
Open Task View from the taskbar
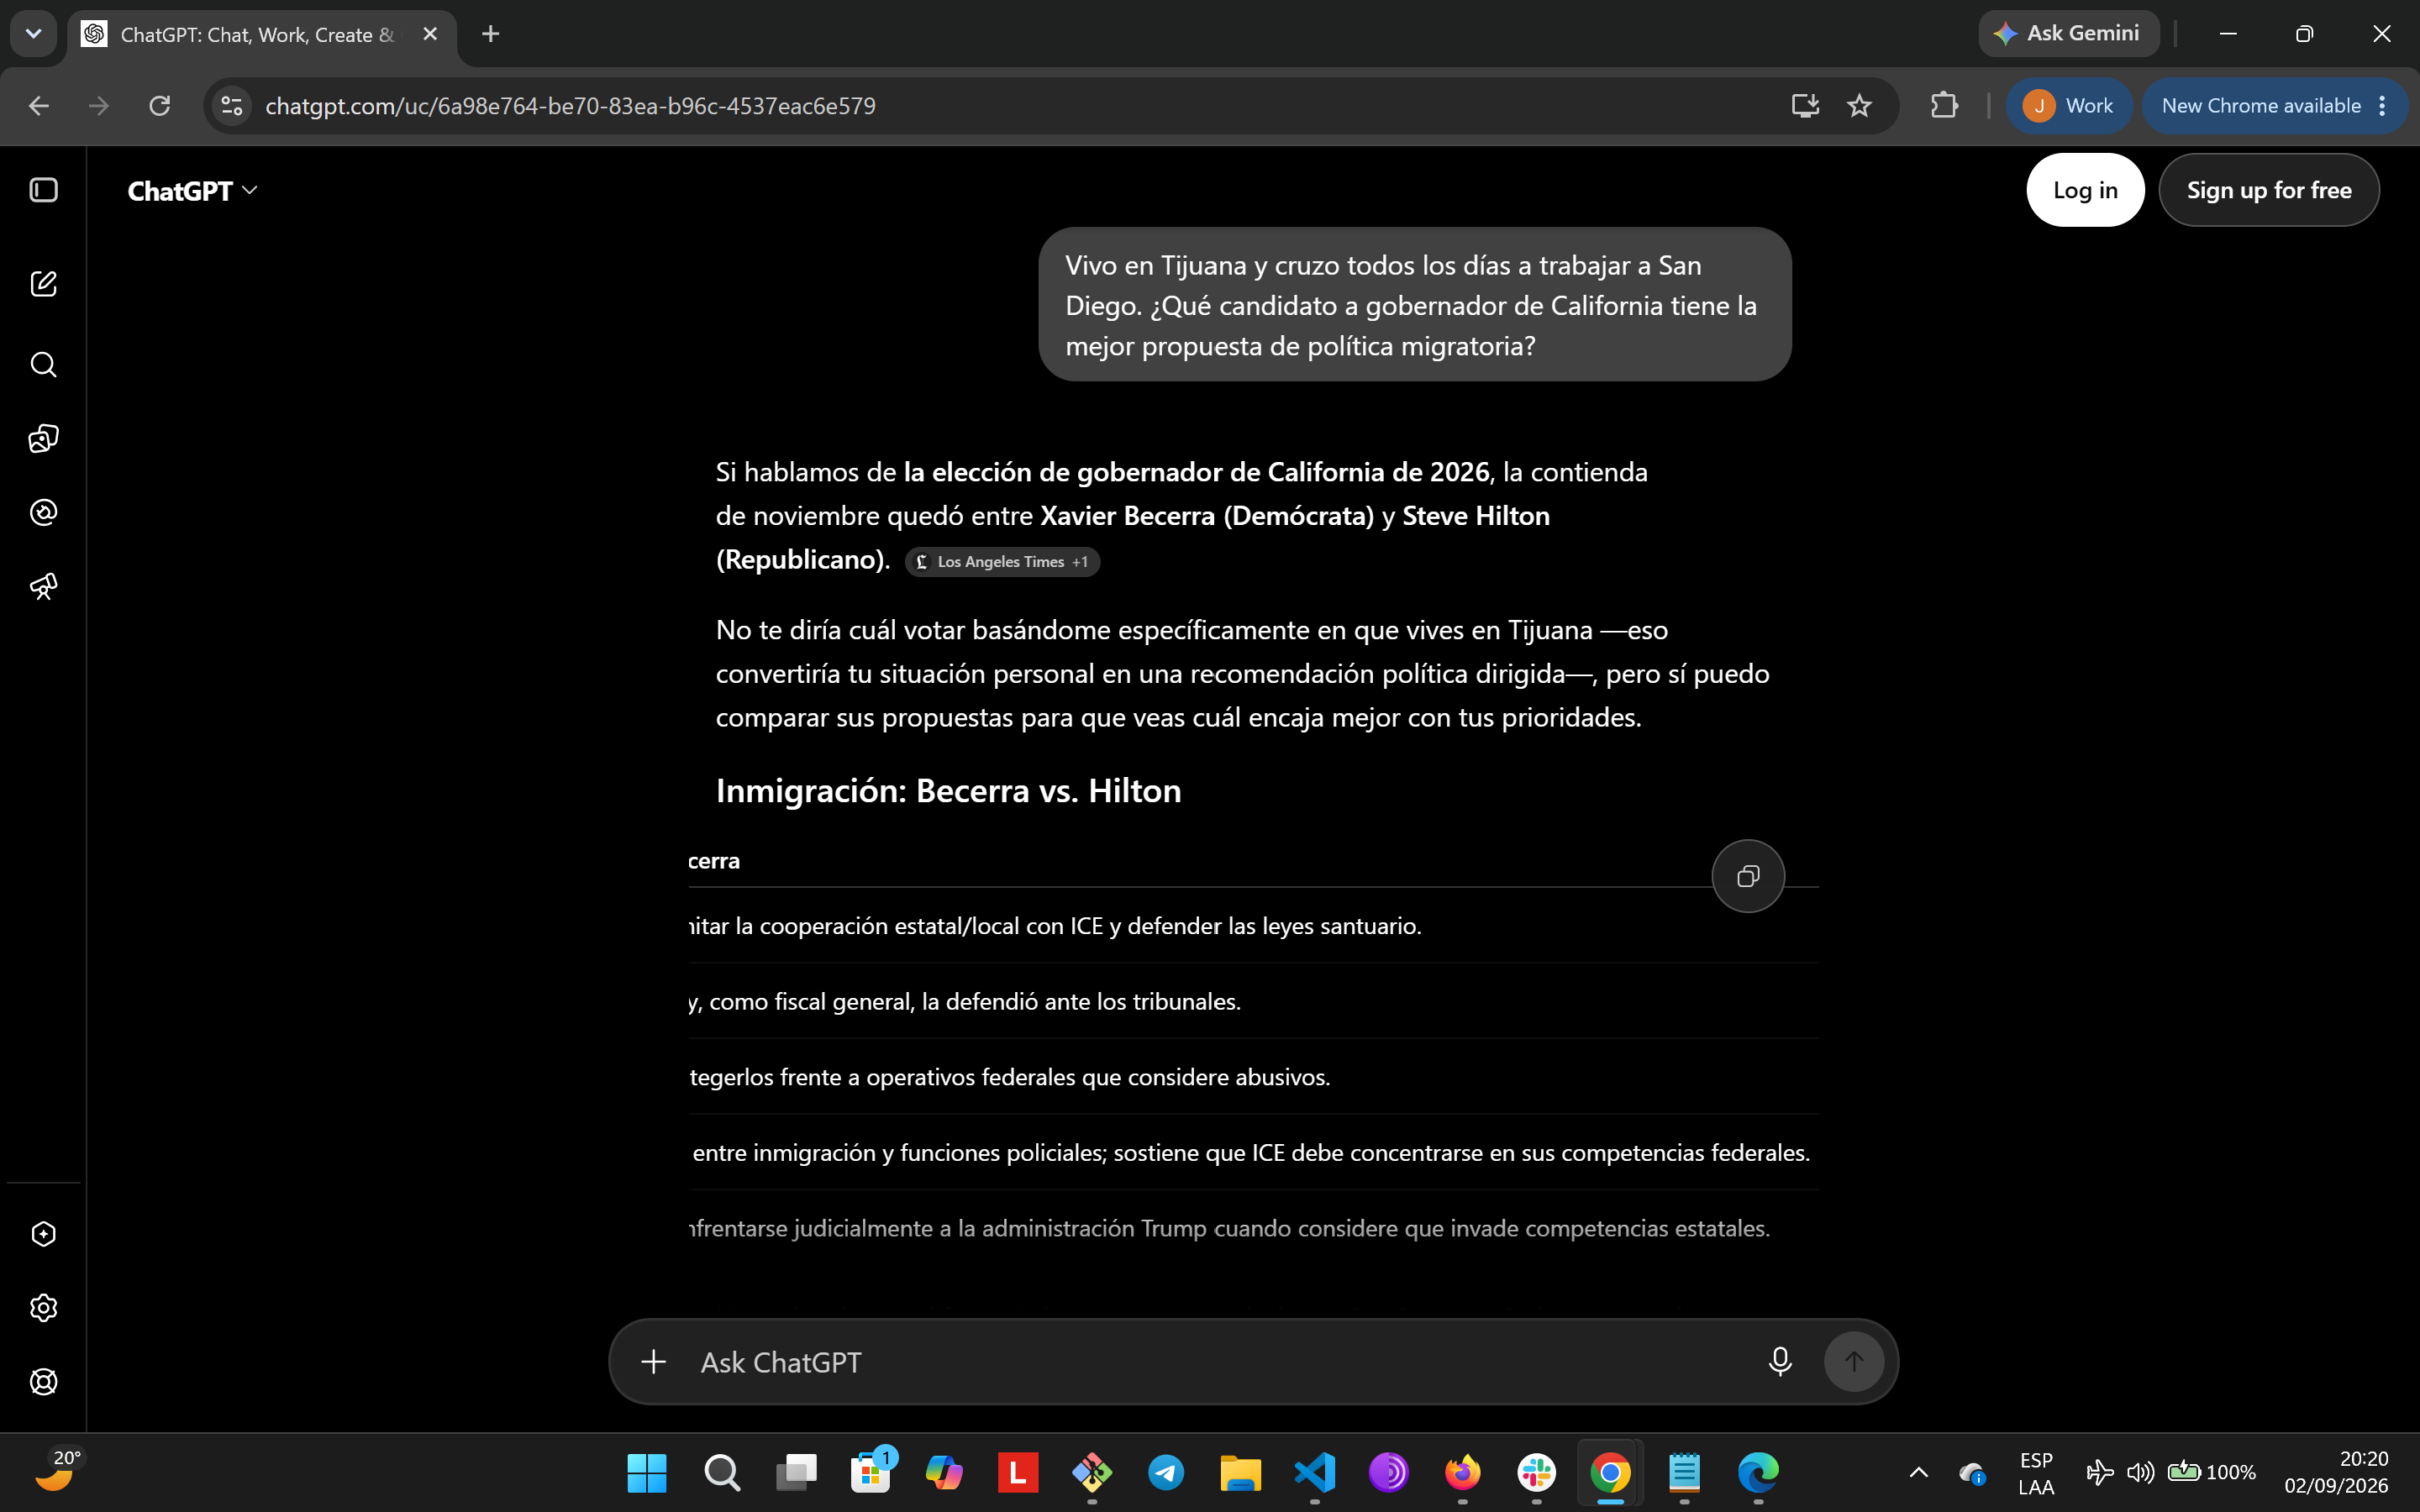coord(796,1472)
